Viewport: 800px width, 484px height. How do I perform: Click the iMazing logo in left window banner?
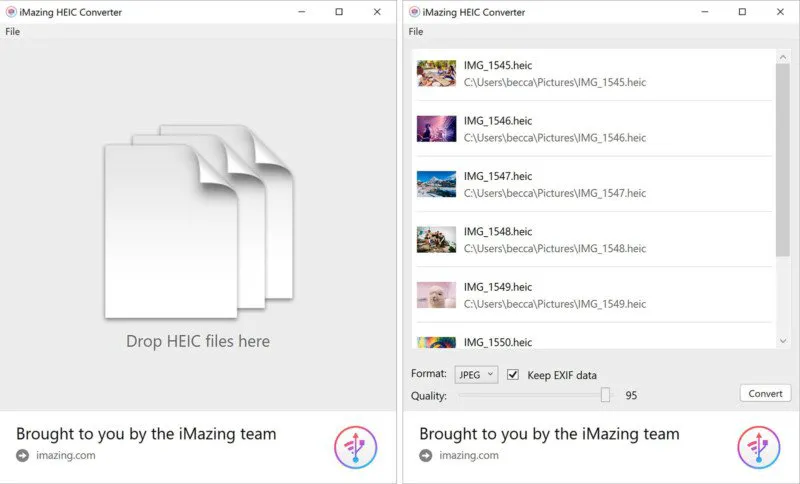(x=355, y=447)
